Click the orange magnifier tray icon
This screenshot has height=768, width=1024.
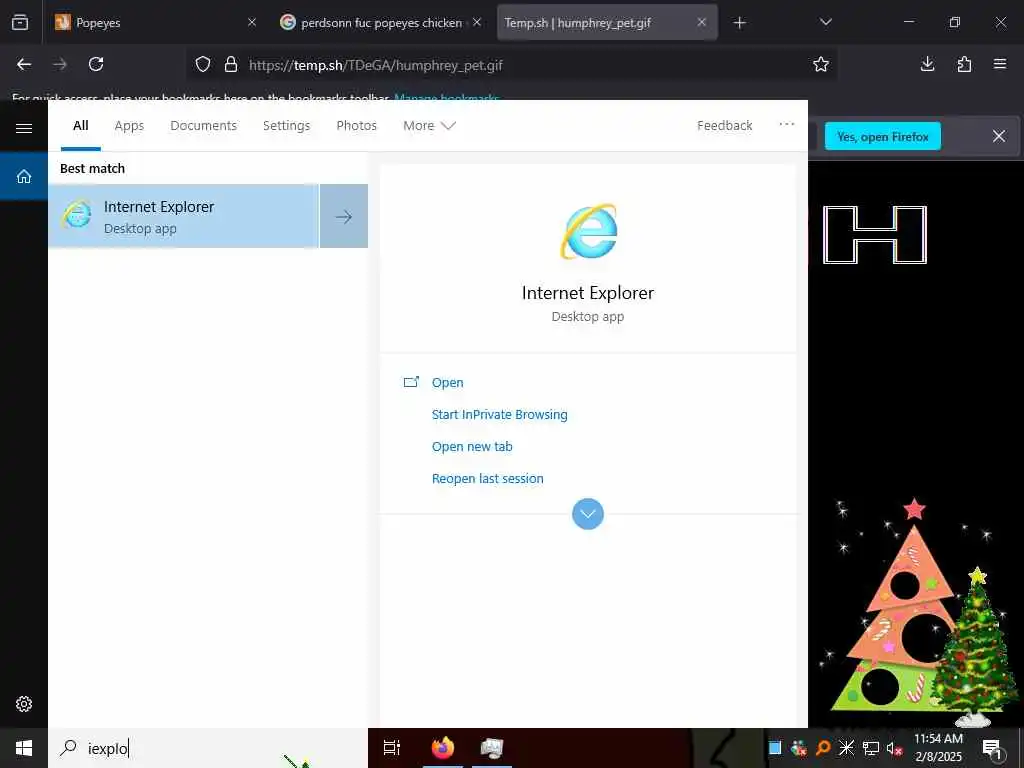[823, 748]
